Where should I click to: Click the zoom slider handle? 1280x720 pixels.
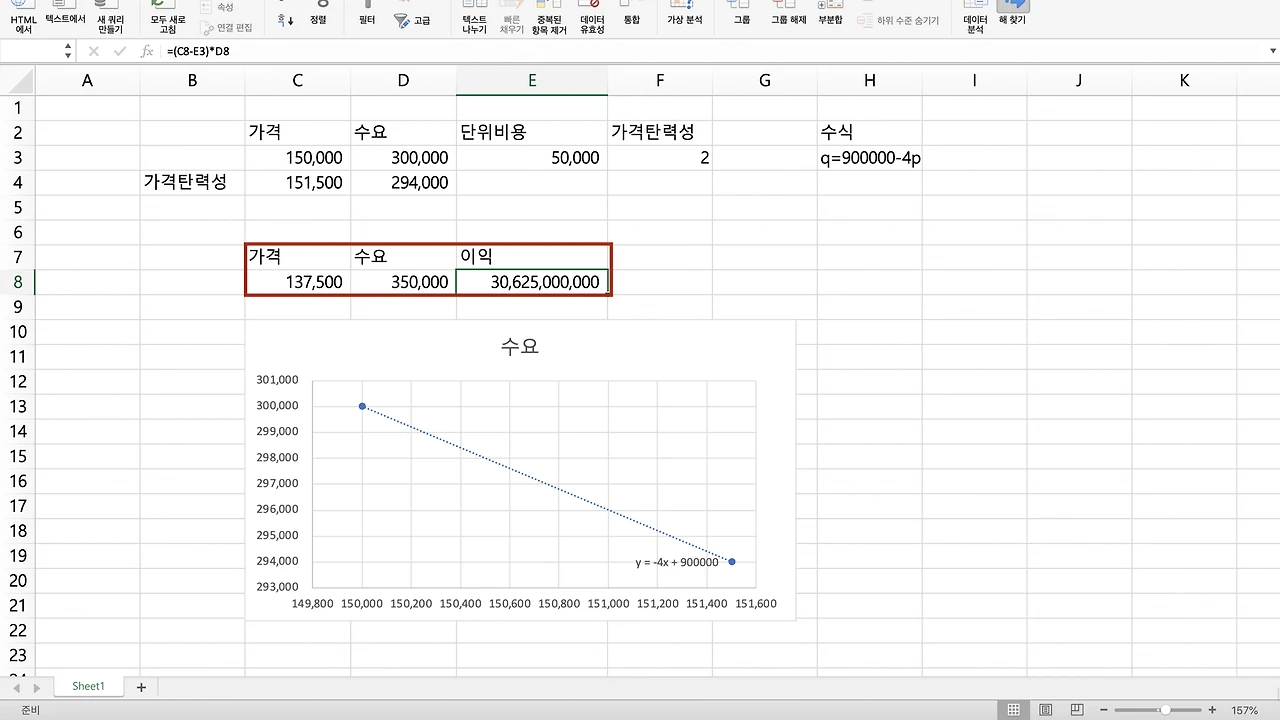coord(1165,710)
